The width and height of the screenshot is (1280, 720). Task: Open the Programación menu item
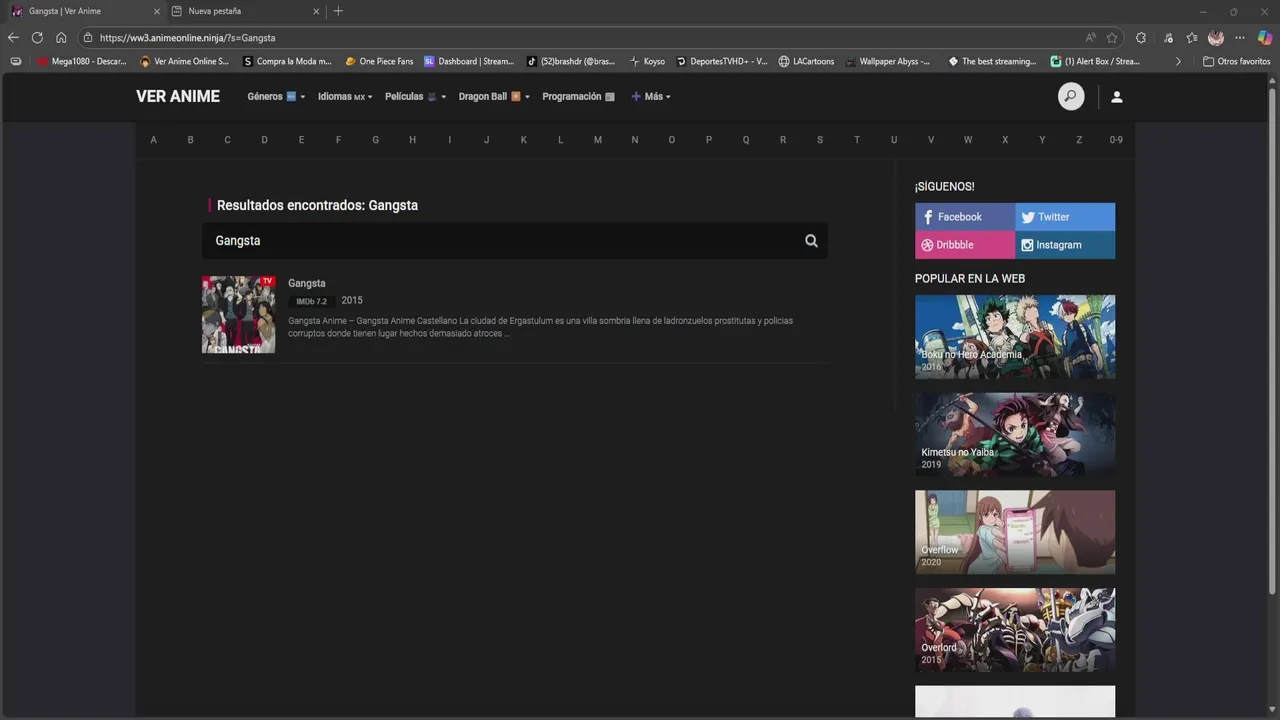click(x=578, y=97)
